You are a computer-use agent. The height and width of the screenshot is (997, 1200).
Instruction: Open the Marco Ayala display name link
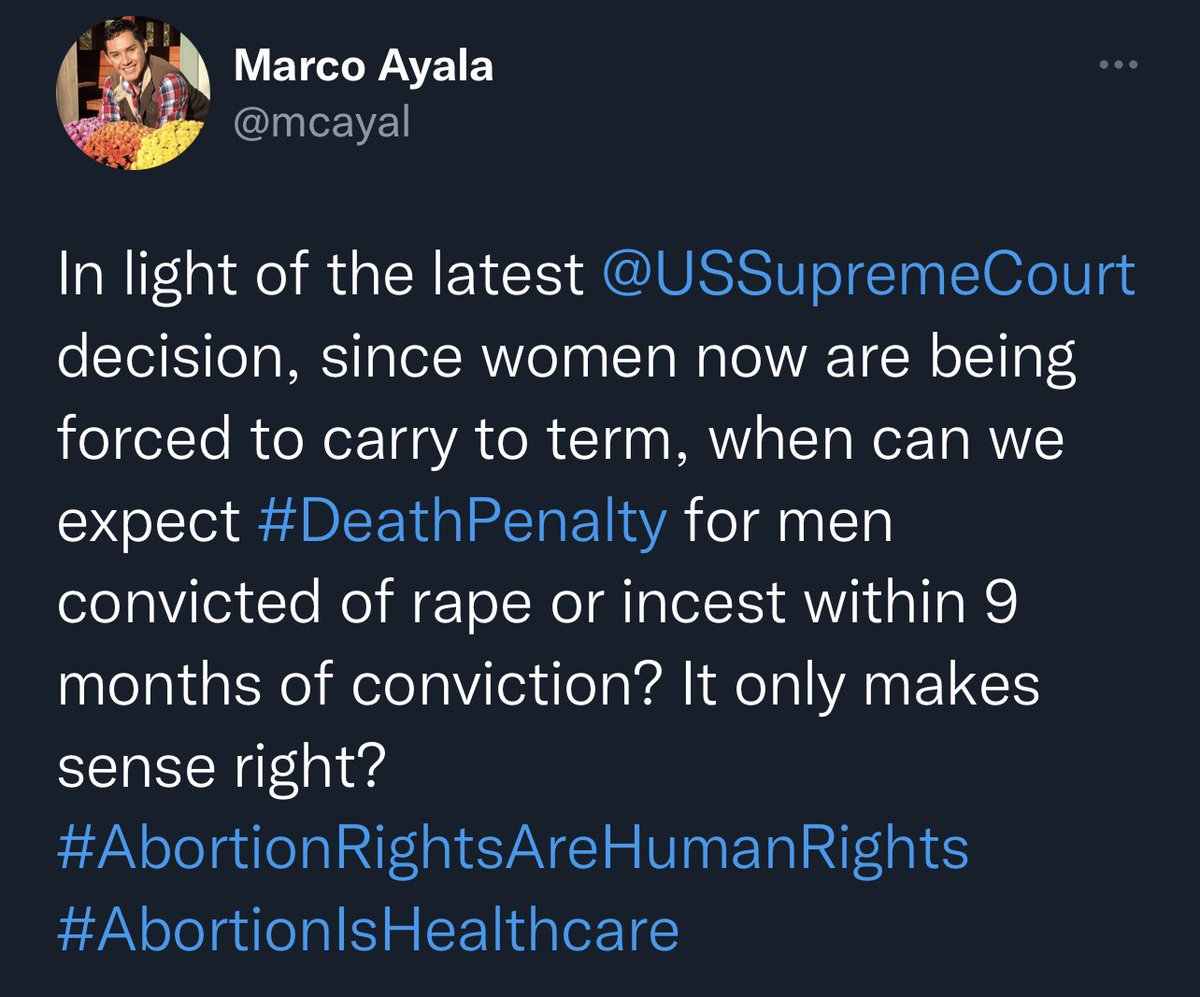pos(363,68)
